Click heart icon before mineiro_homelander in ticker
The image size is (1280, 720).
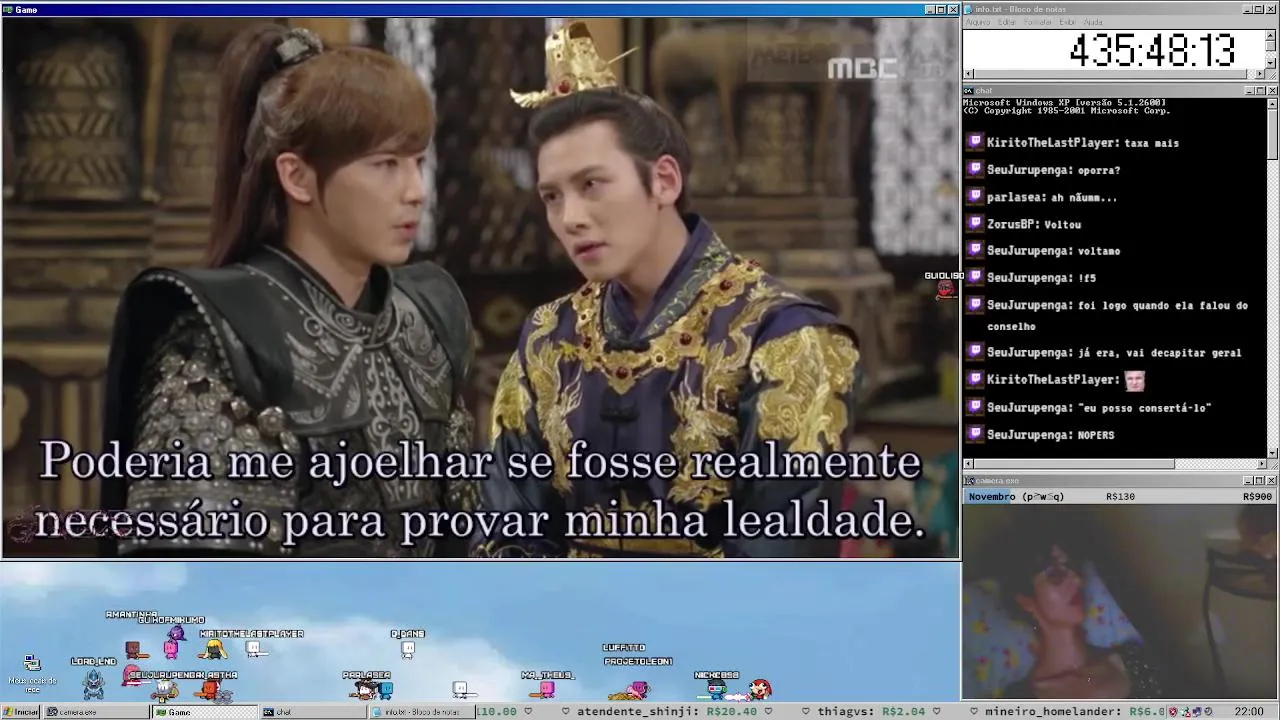click(x=975, y=712)
